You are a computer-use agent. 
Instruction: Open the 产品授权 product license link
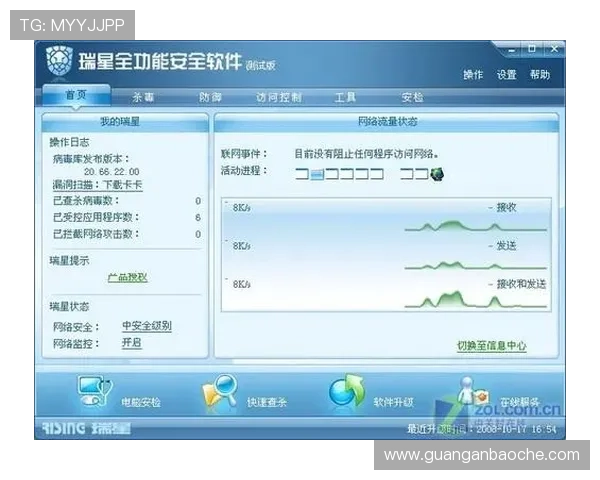click(127, 277)
